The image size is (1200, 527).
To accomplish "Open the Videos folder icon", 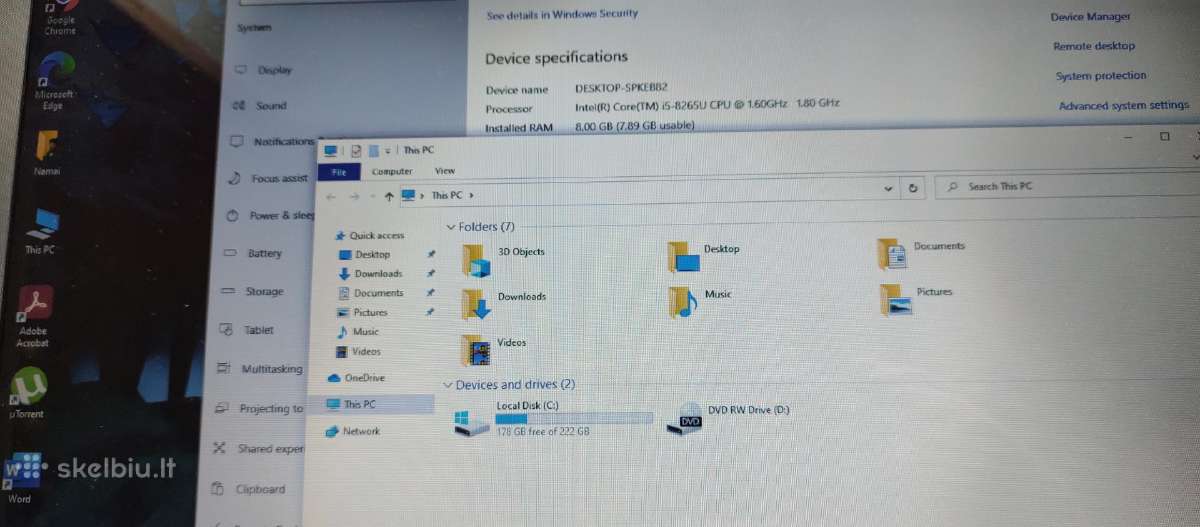I will tap(477, 350).
